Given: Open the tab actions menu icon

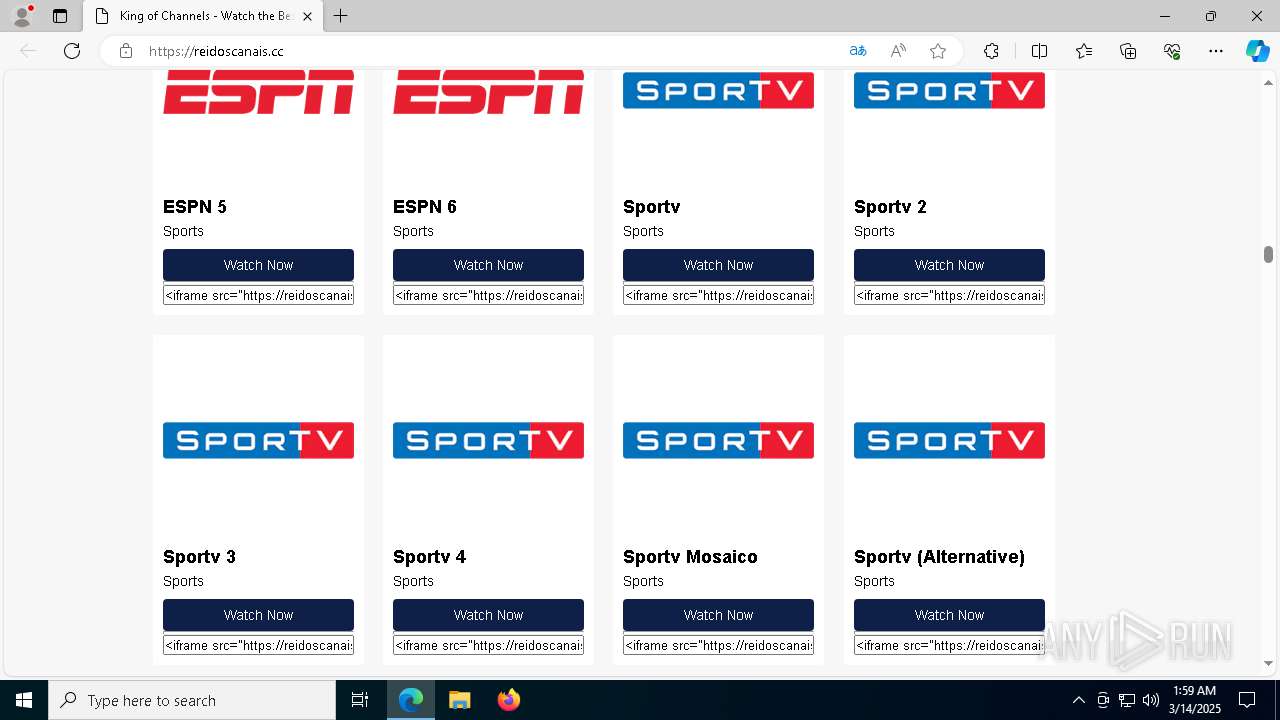Looking at the screenshot, I should coord(60,16).
